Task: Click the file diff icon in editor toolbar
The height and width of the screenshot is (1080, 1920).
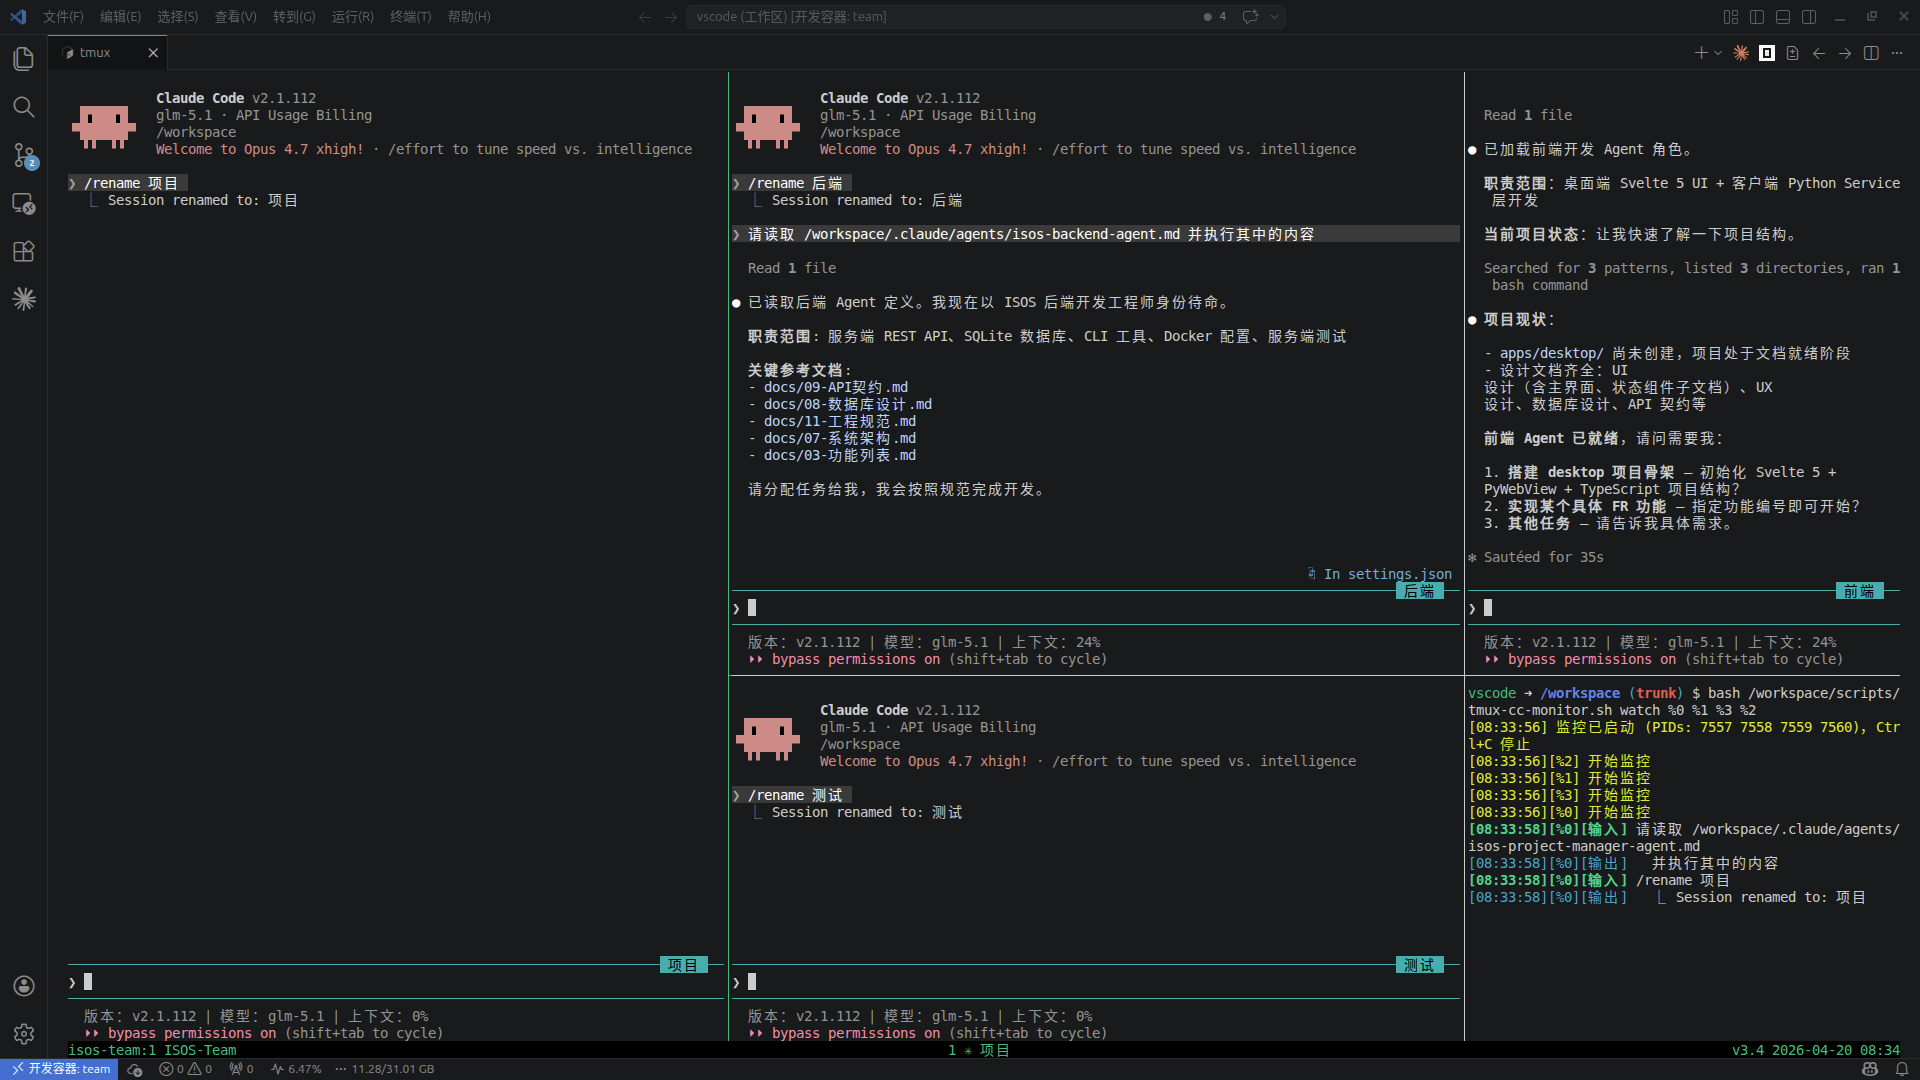Action: pos(1793,53)
